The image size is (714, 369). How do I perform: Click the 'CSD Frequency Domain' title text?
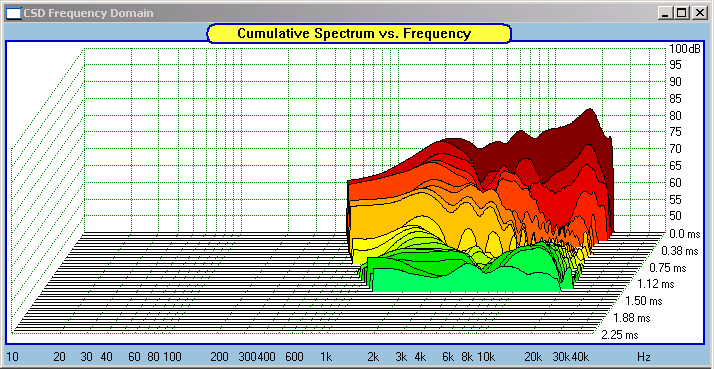[88, 13]
